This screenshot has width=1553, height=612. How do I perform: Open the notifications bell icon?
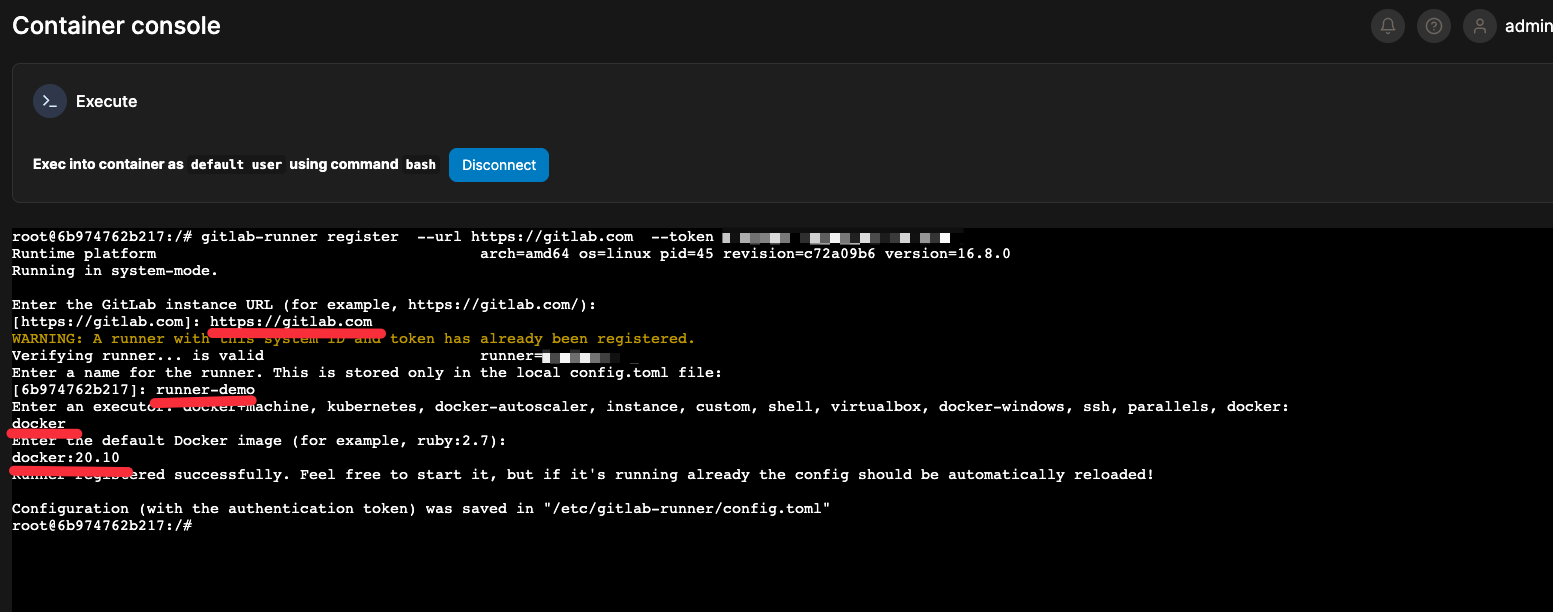tap(1387, 27)
